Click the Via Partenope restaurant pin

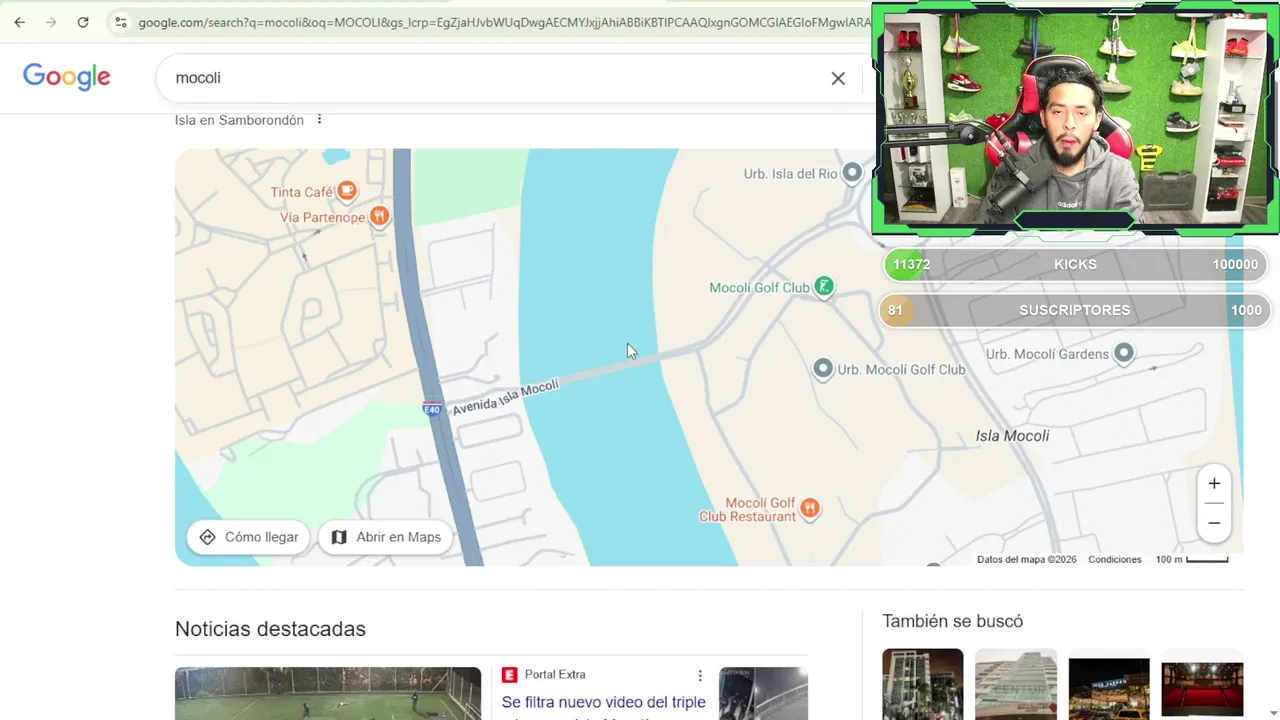(x=379, y=215)
